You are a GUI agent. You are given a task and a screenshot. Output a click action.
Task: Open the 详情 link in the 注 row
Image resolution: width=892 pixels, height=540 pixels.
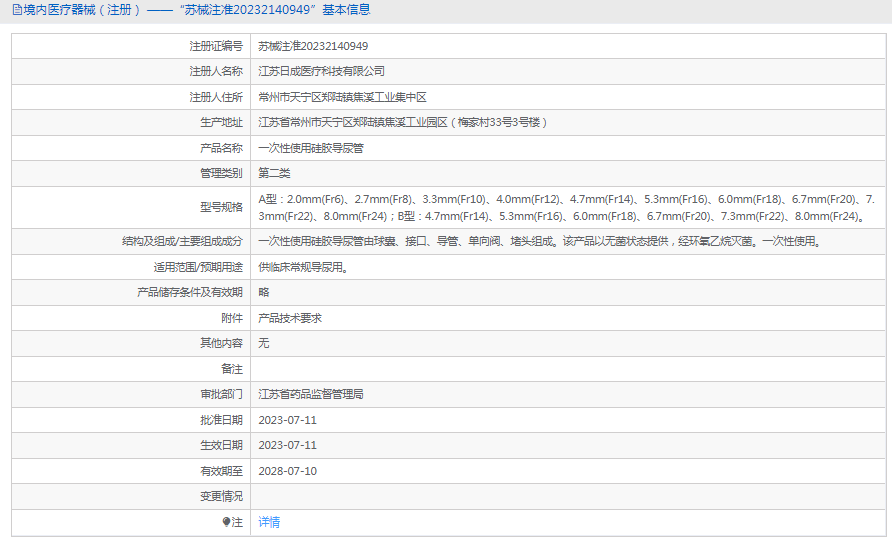pos(269,522)
